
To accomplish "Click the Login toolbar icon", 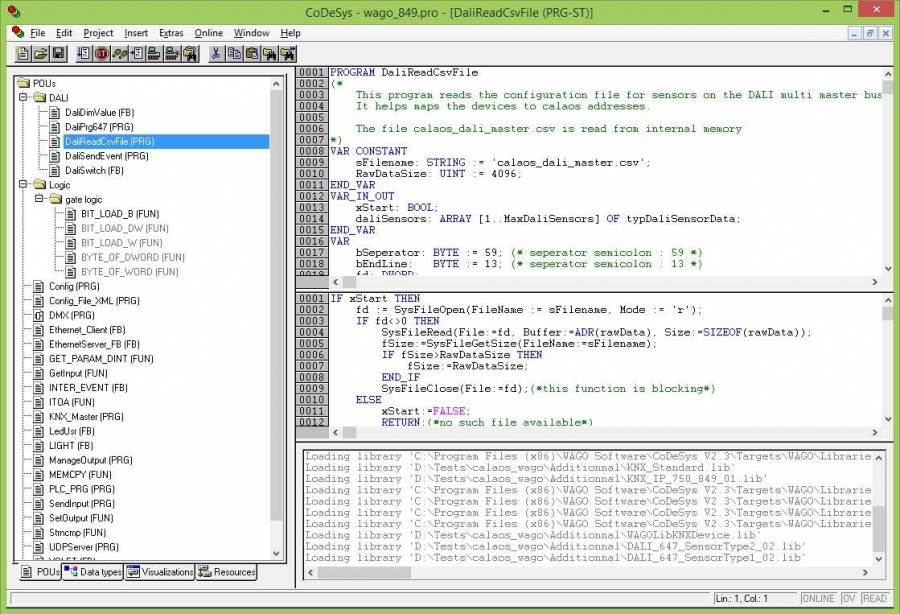I will tap(154, 54).
